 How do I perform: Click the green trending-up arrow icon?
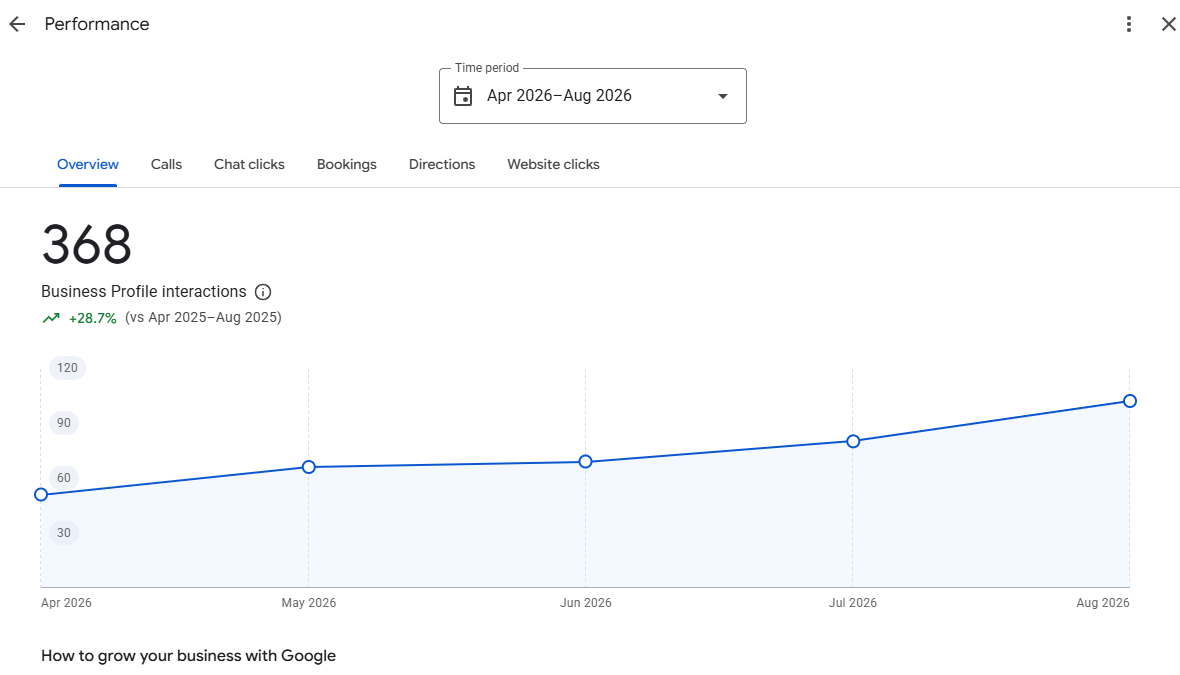[x=51, y=318]
